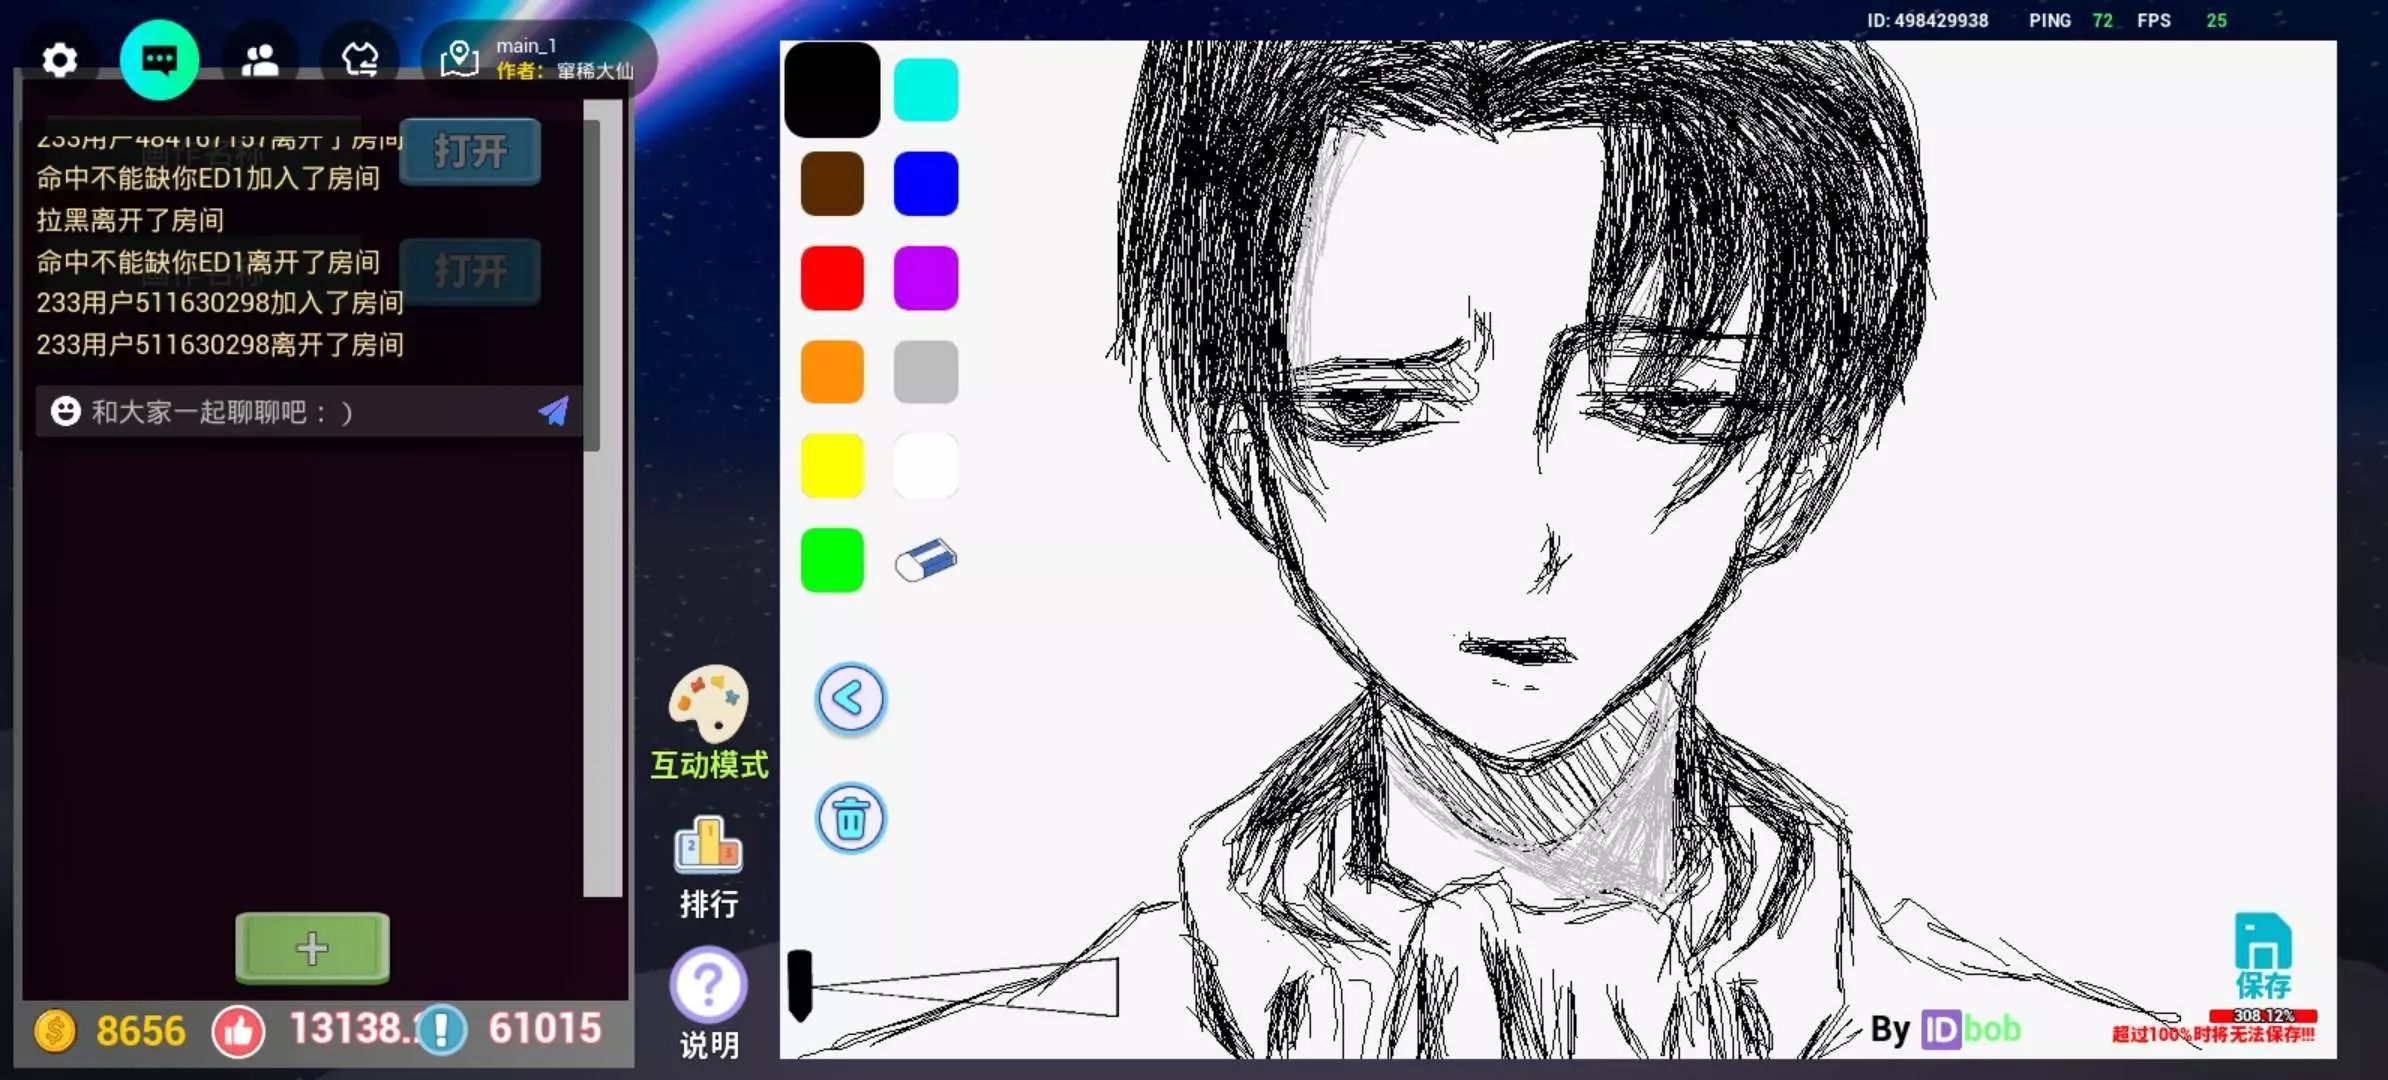Select the eraser tool
Screen dimensions: 2388x1080
coord(926,560)
